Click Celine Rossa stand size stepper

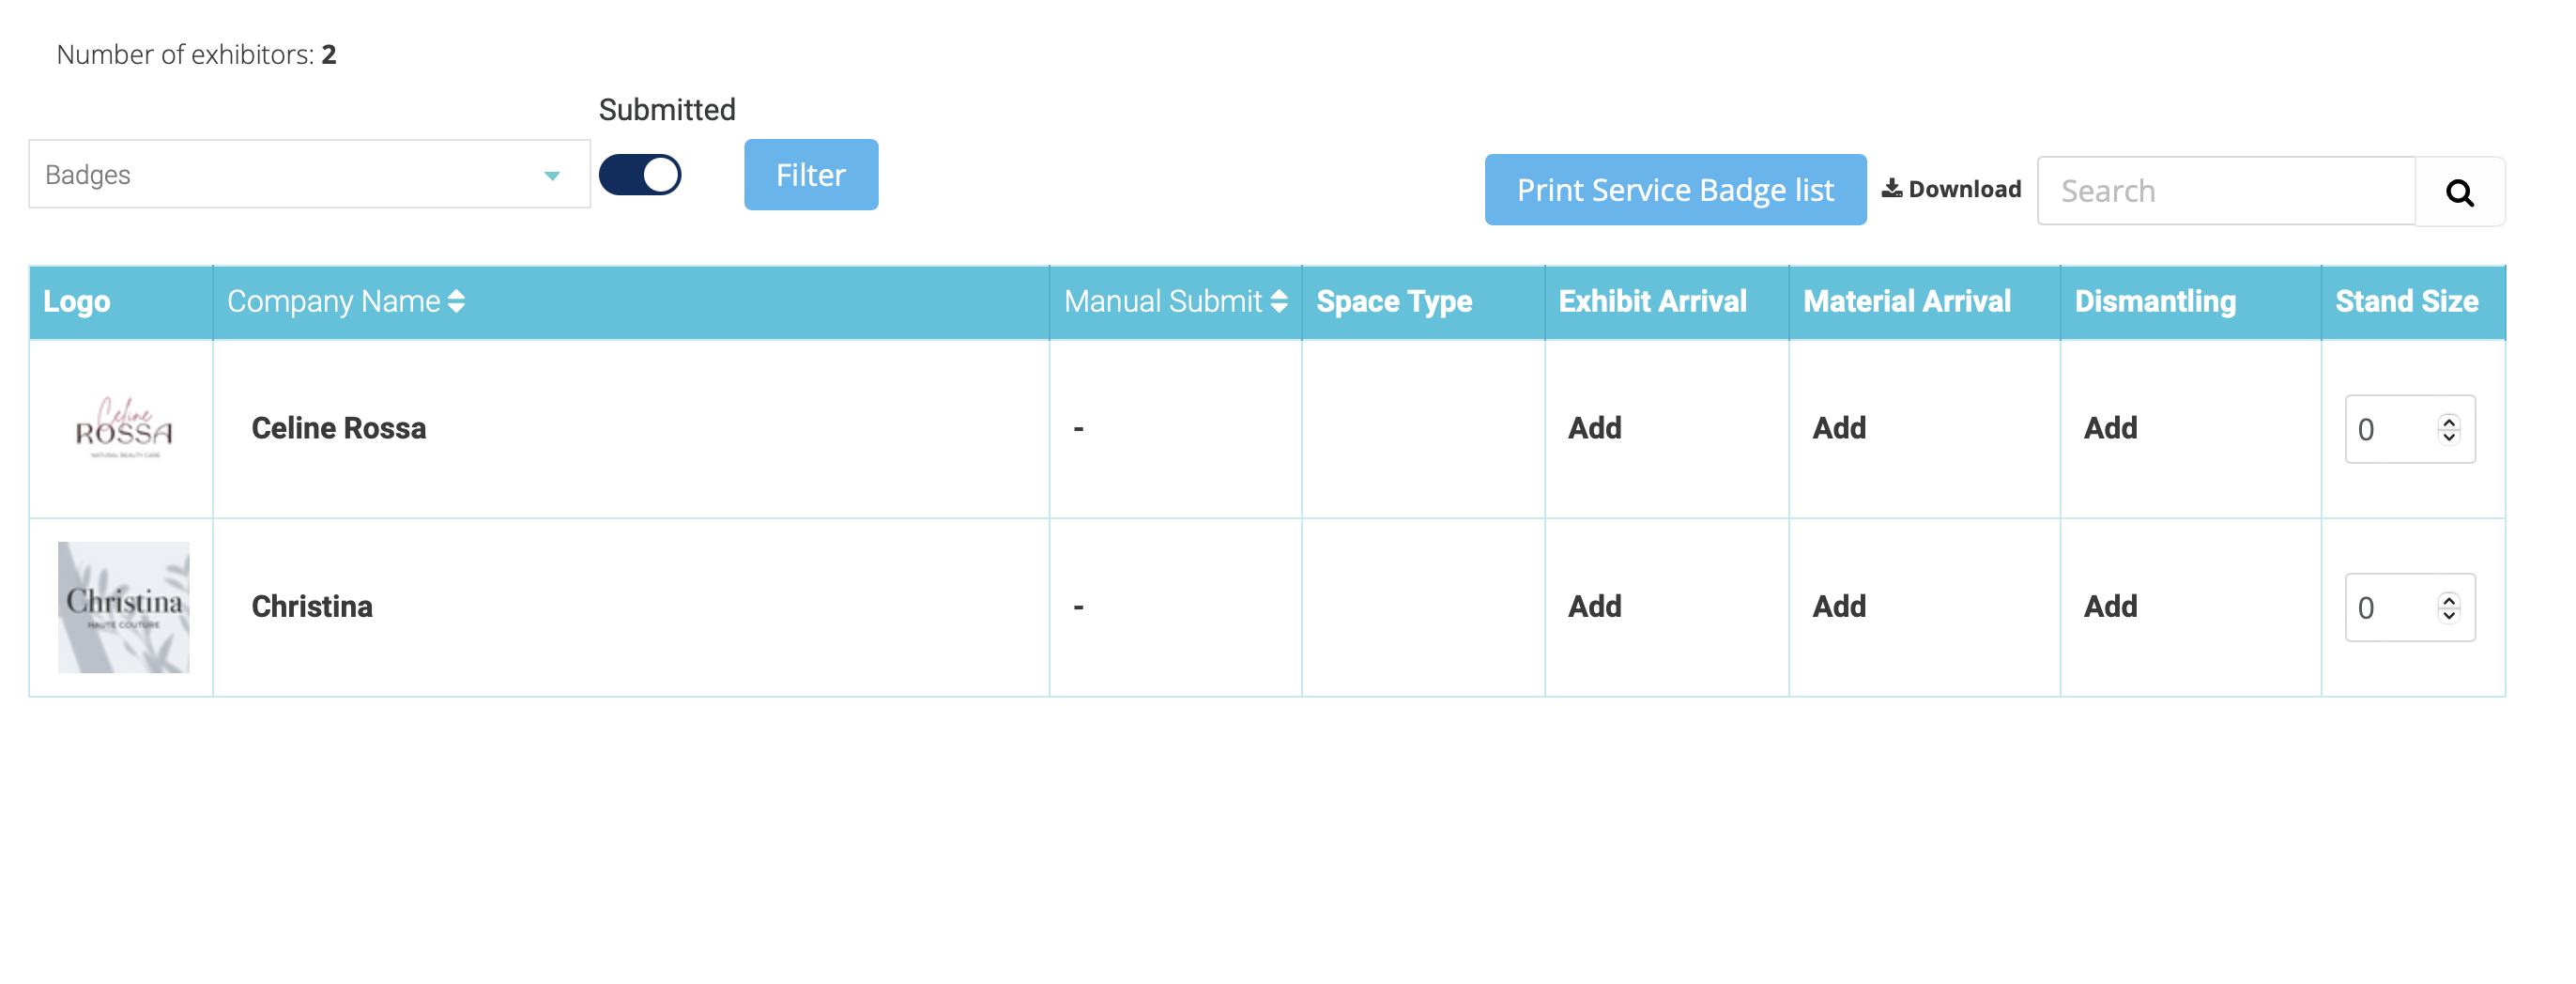point(2448,429)
